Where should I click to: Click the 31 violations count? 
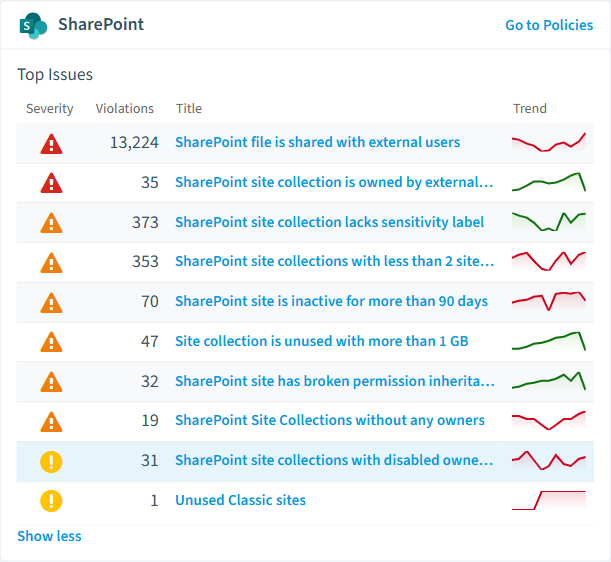point(150,461)
